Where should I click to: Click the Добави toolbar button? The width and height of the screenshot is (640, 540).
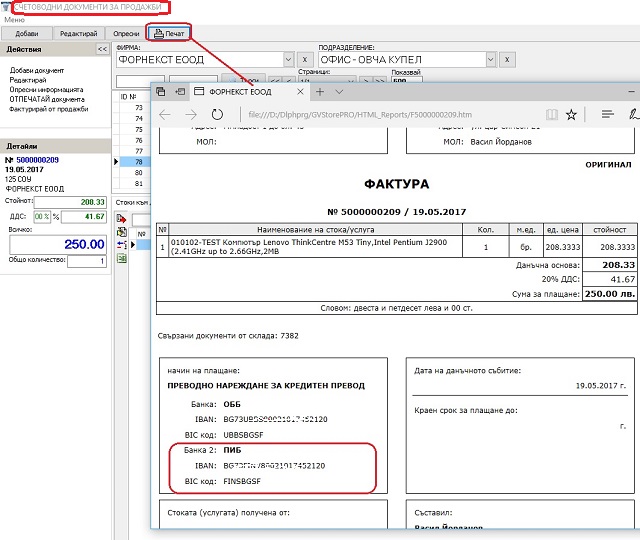(27, 33)
